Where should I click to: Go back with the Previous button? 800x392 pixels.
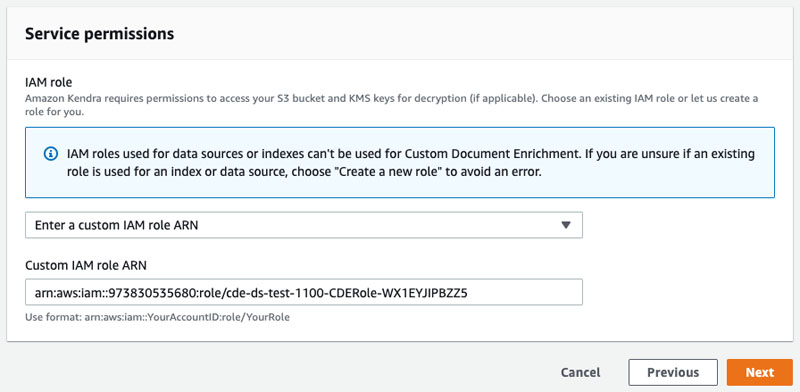click(673, 373)
